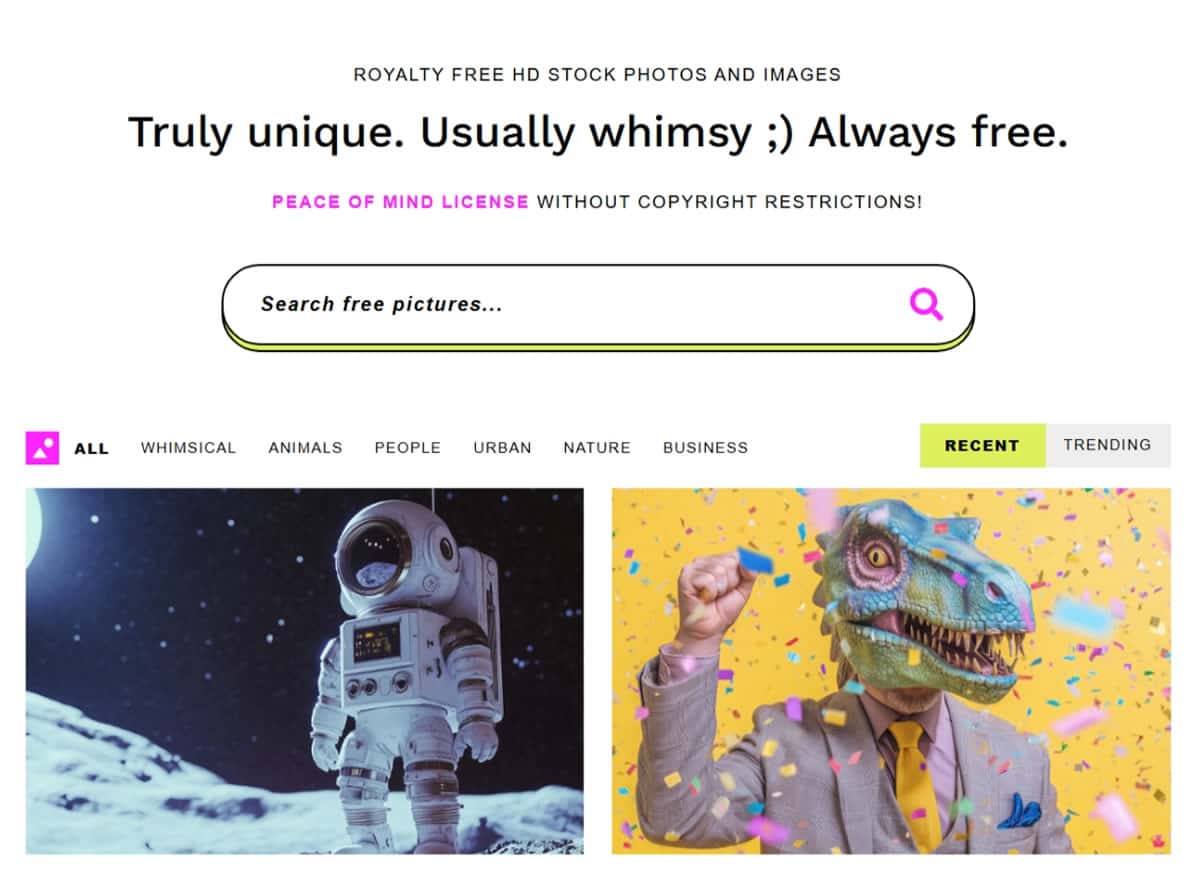Select the ALL category filter label
The image size is (1200, 879).
coord(91,448)
